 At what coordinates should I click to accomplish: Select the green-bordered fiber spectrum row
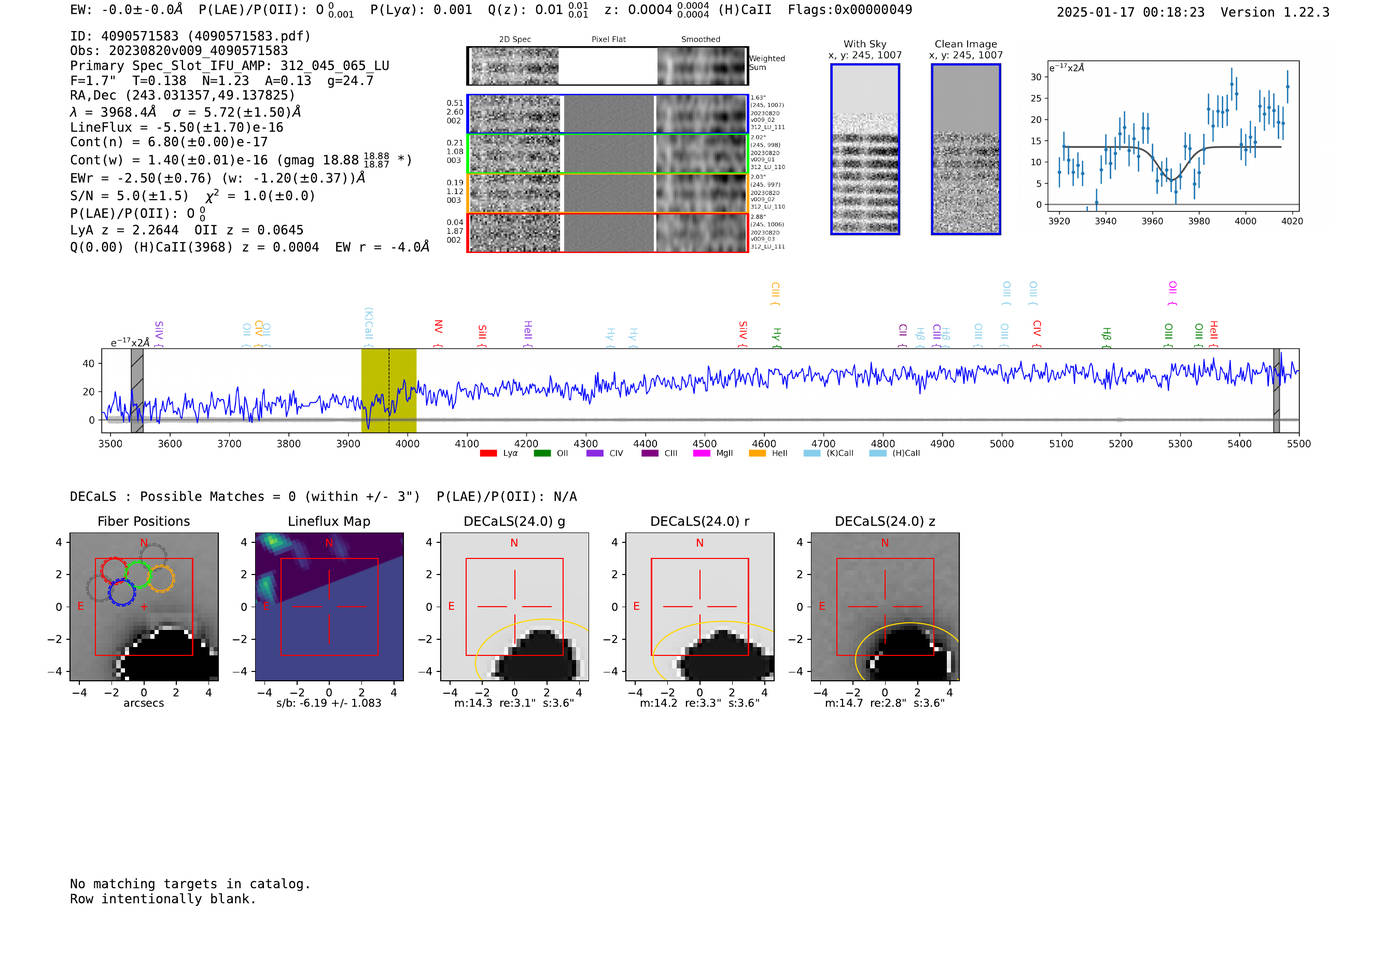click(x=608, y=154)
